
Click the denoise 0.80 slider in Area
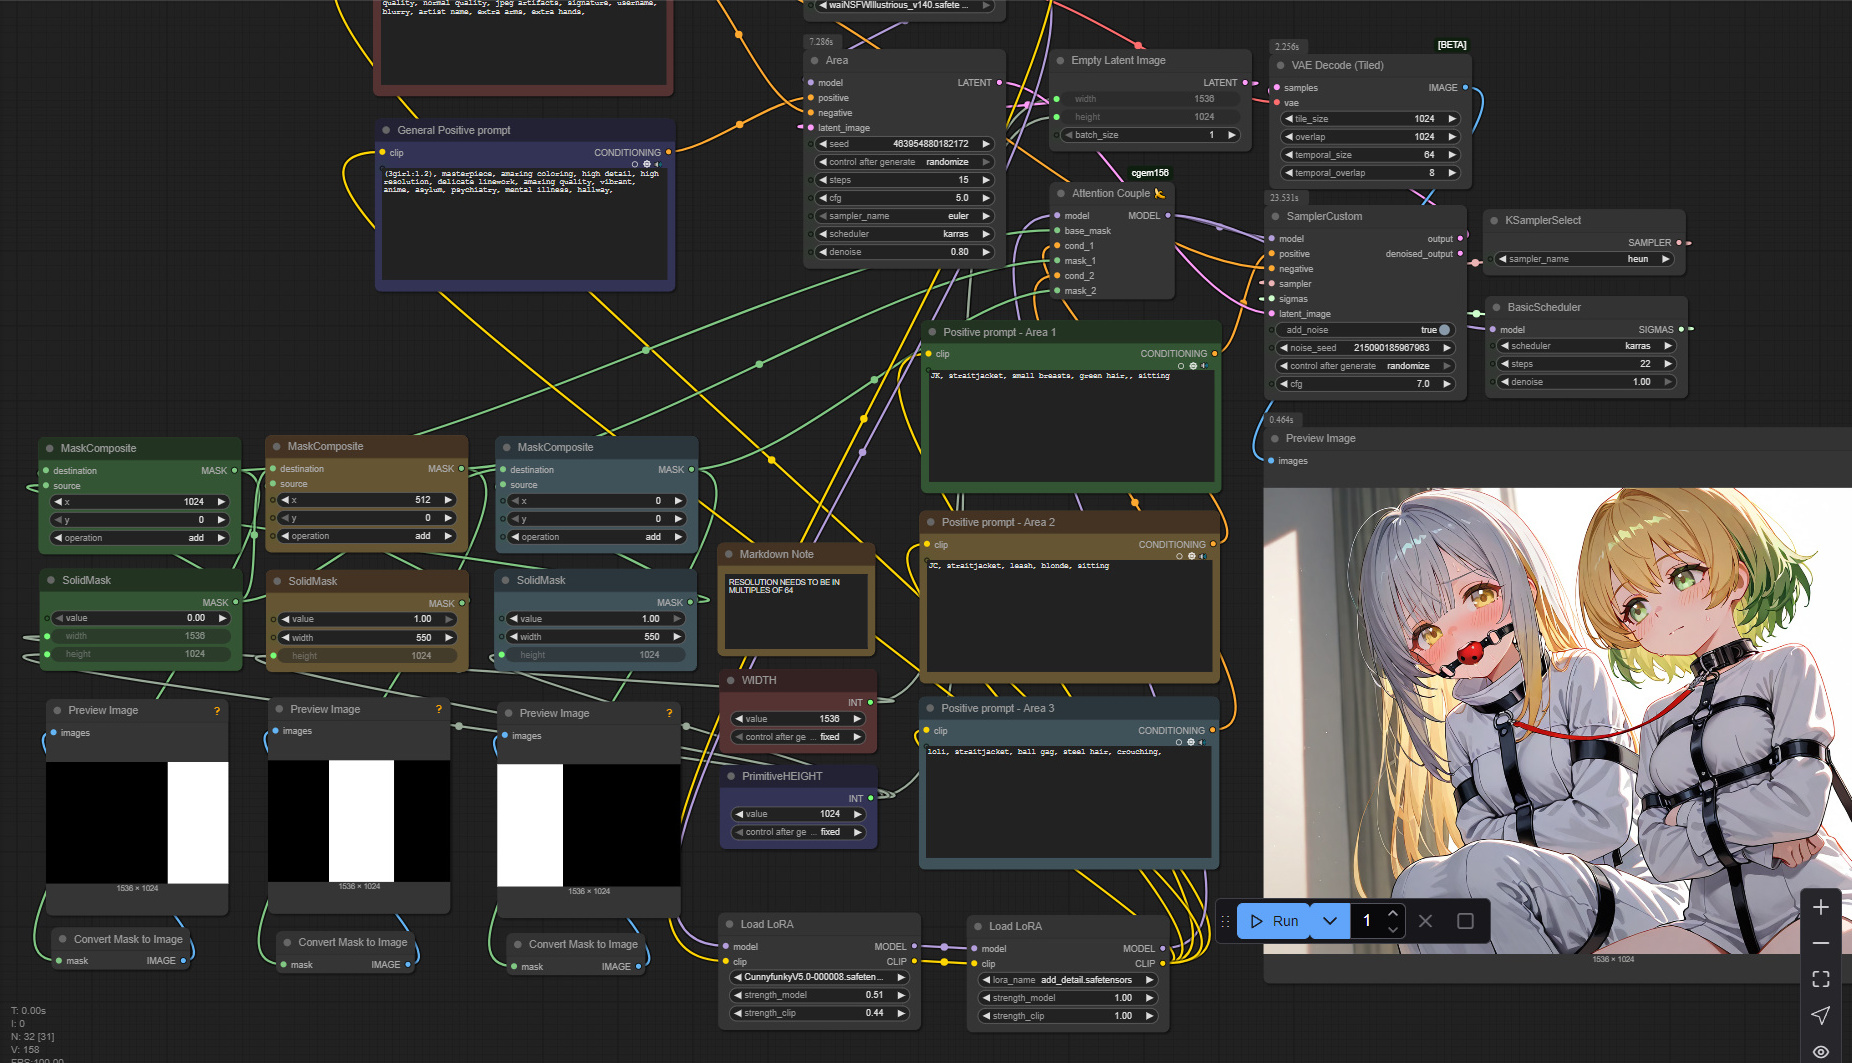pyautogui.click(x=905, y=252)
